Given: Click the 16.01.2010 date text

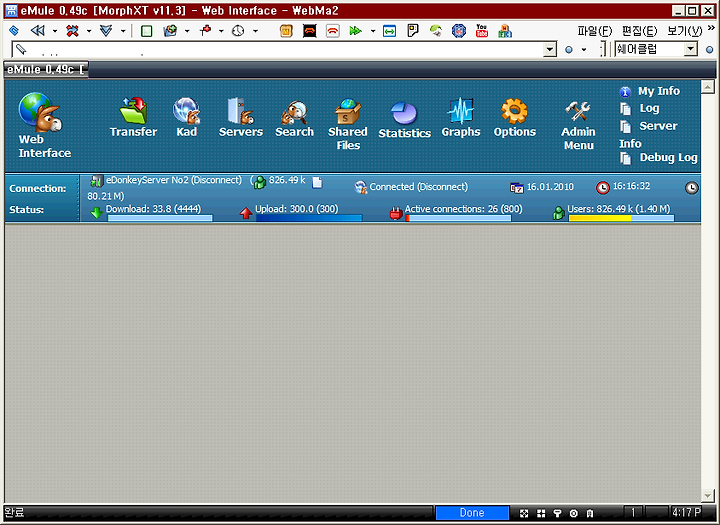Looking at the screenshot, I should coord(550,186).
